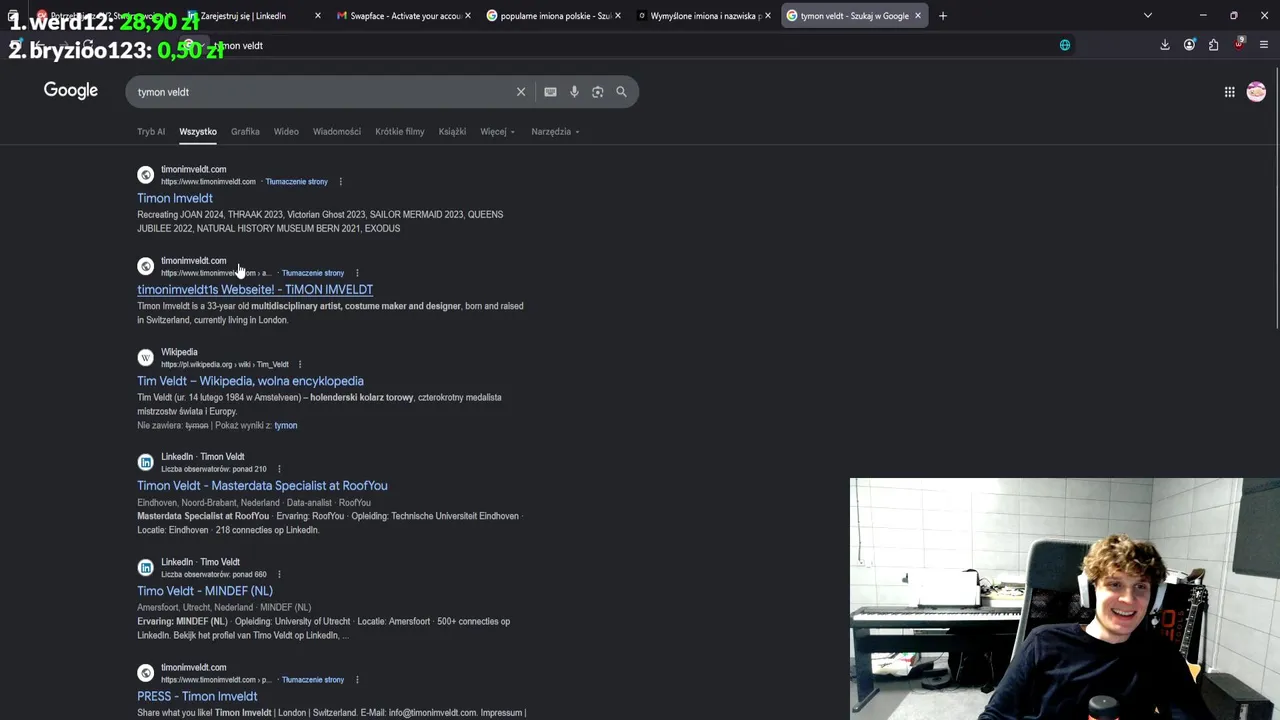This screenshot has height=720, width=1280.
Task: Click the 'tymon' show-results link
Action: tap(286, 426)
